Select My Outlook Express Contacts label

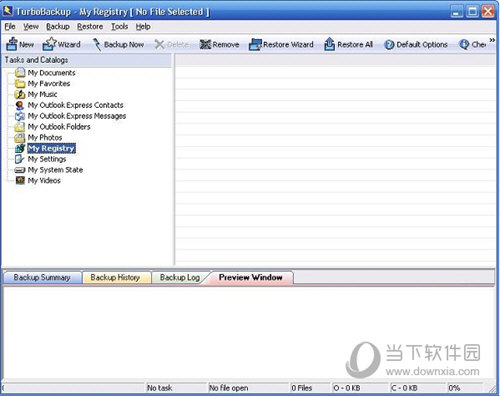[76, 105]
